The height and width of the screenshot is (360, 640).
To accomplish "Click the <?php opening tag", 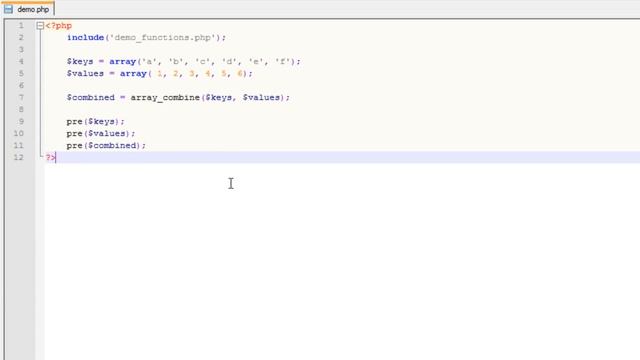I will pos(59,26).
